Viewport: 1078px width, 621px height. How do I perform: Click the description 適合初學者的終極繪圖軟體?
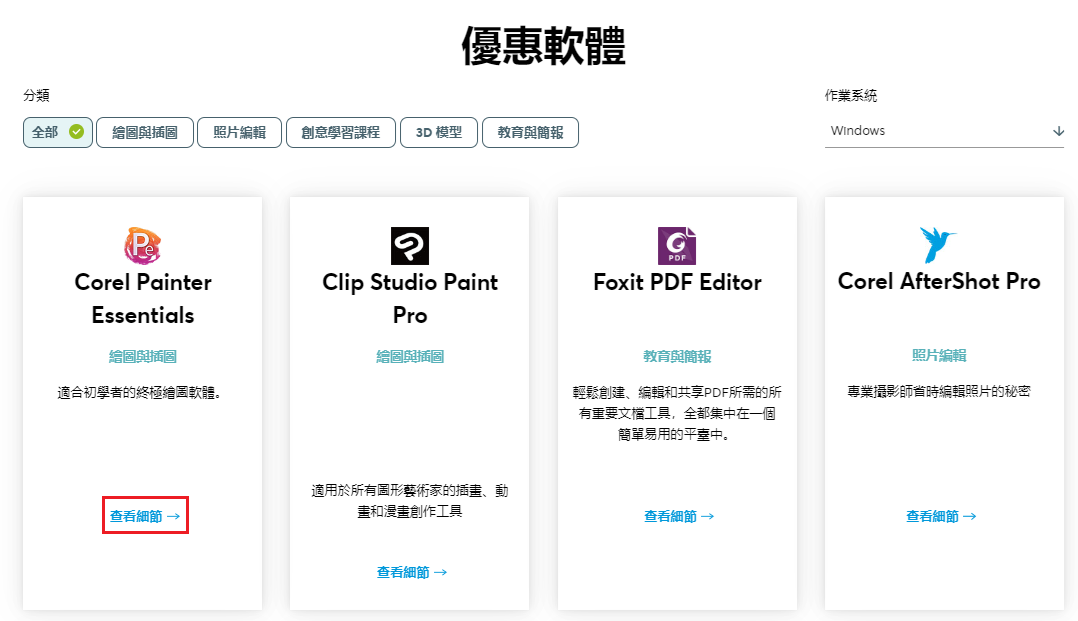[140, 393]
